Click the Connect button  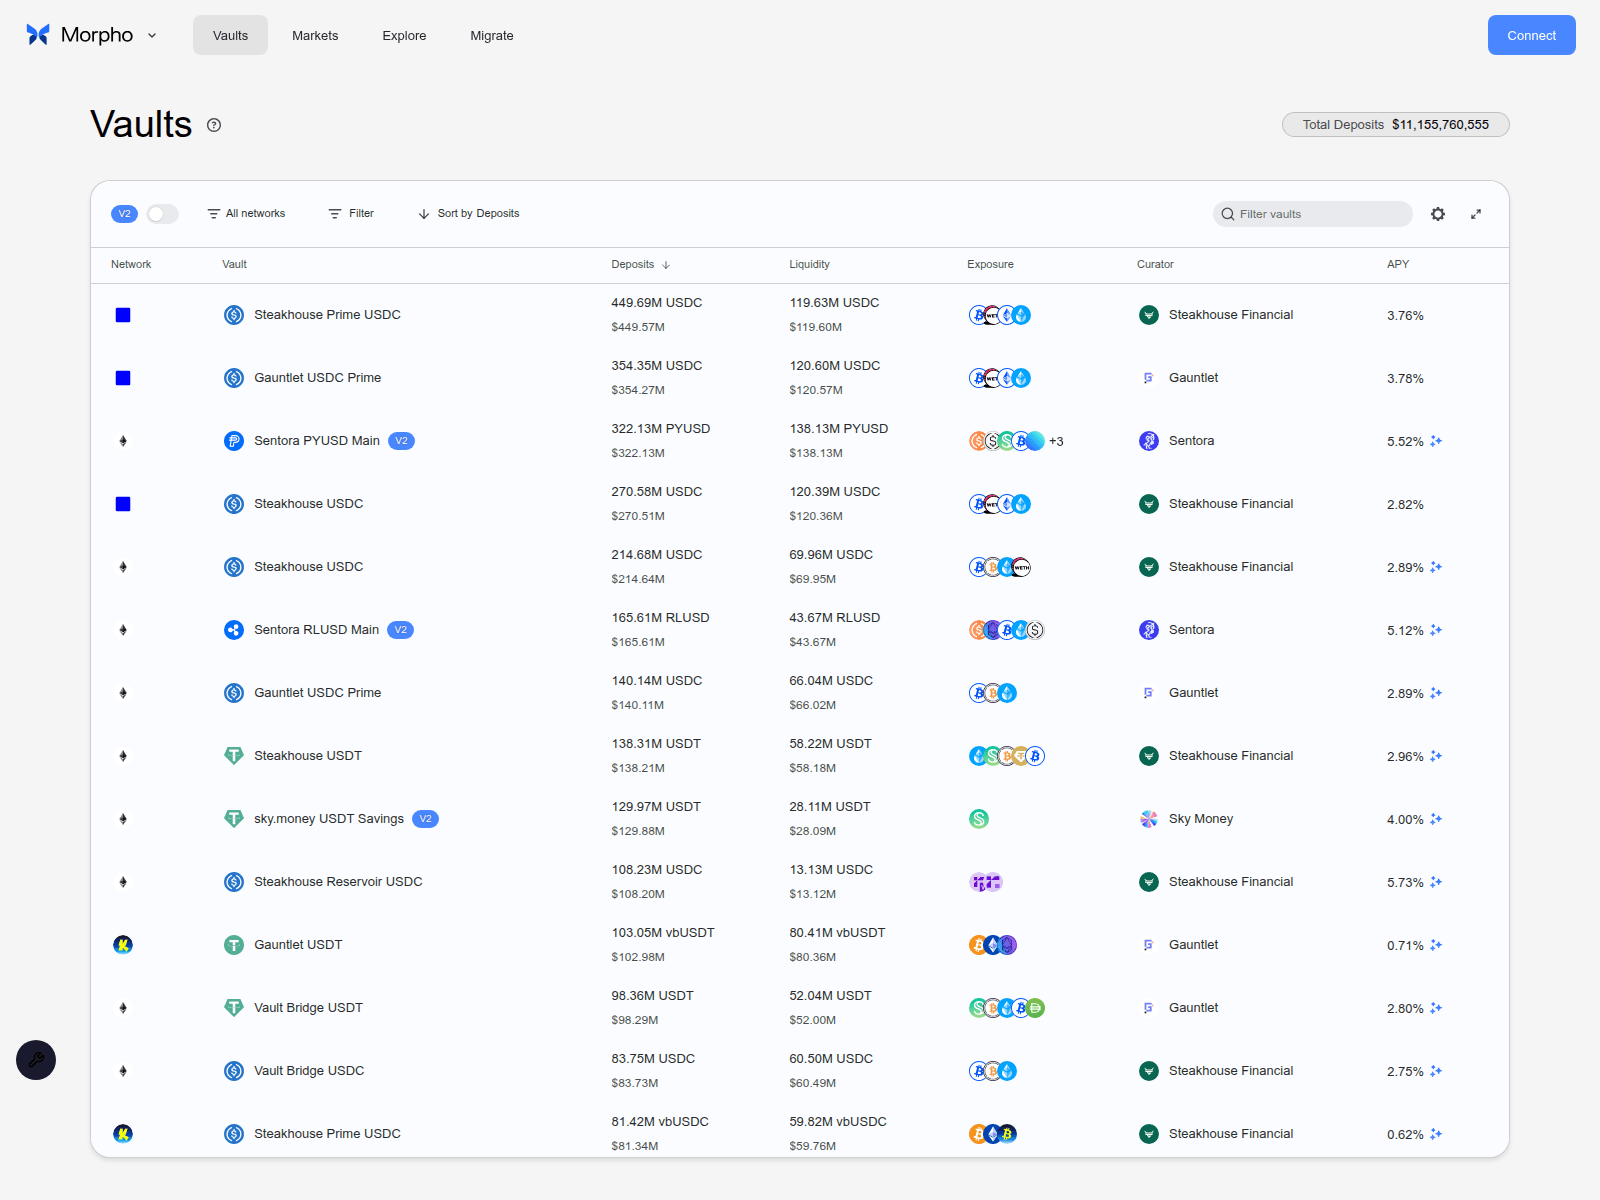tap(1531, 35)
